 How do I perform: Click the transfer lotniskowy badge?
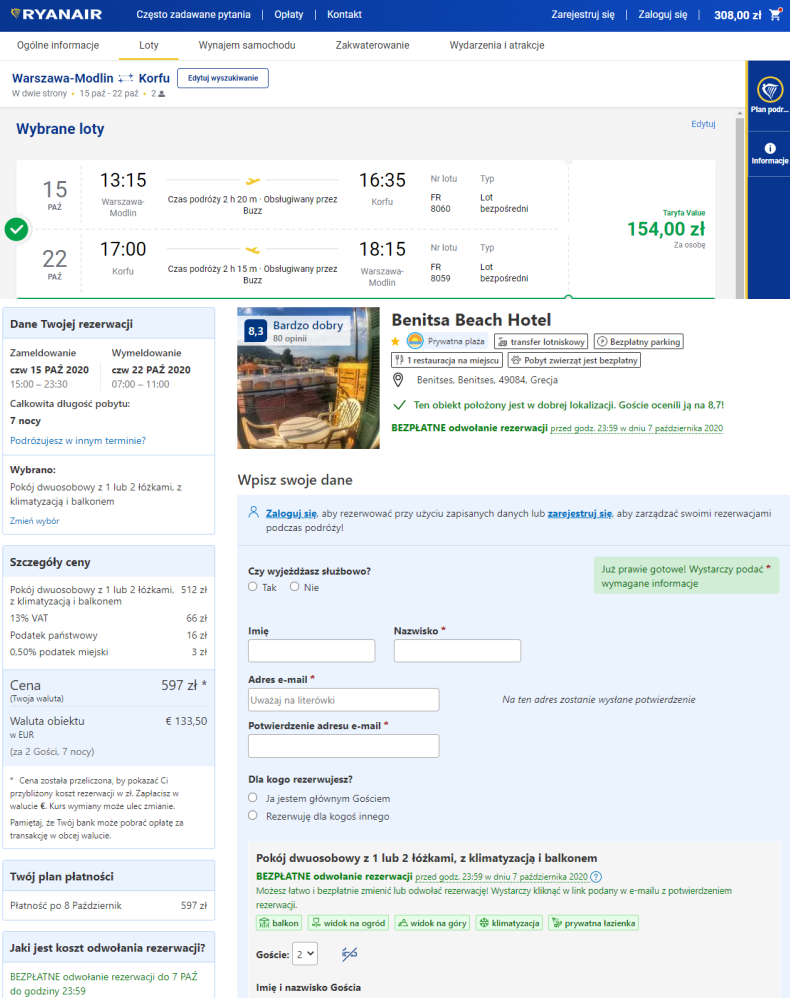coord(541,342)
